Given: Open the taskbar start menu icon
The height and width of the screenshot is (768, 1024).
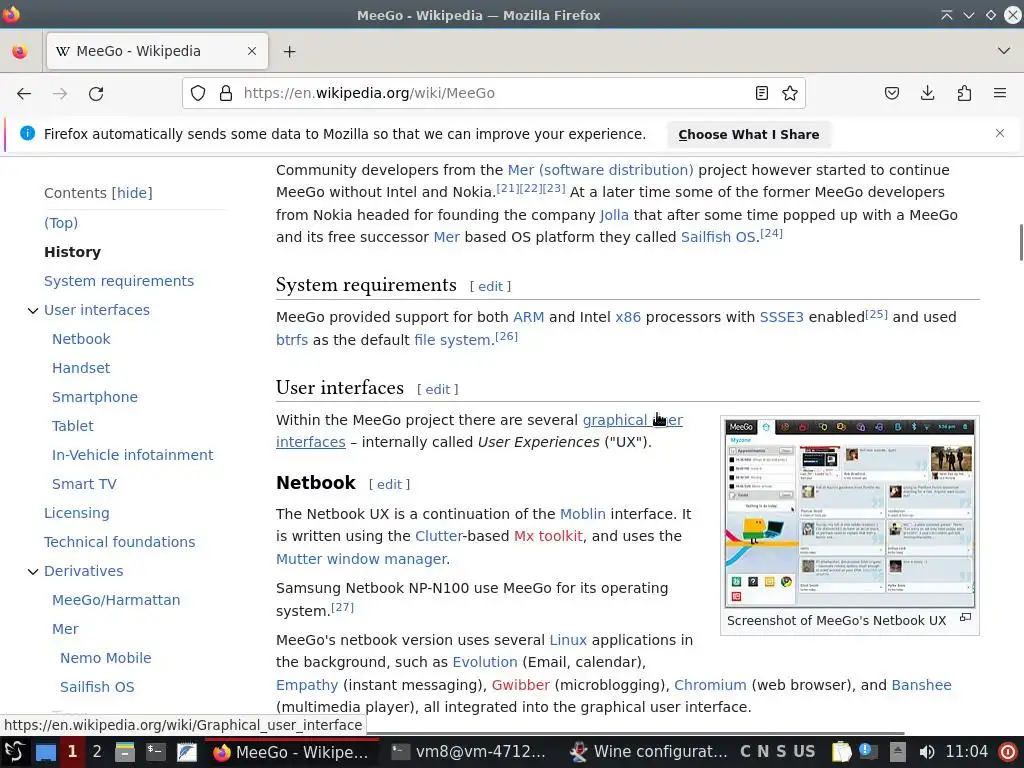Looking at the screenshot, I should coord(14,752).
